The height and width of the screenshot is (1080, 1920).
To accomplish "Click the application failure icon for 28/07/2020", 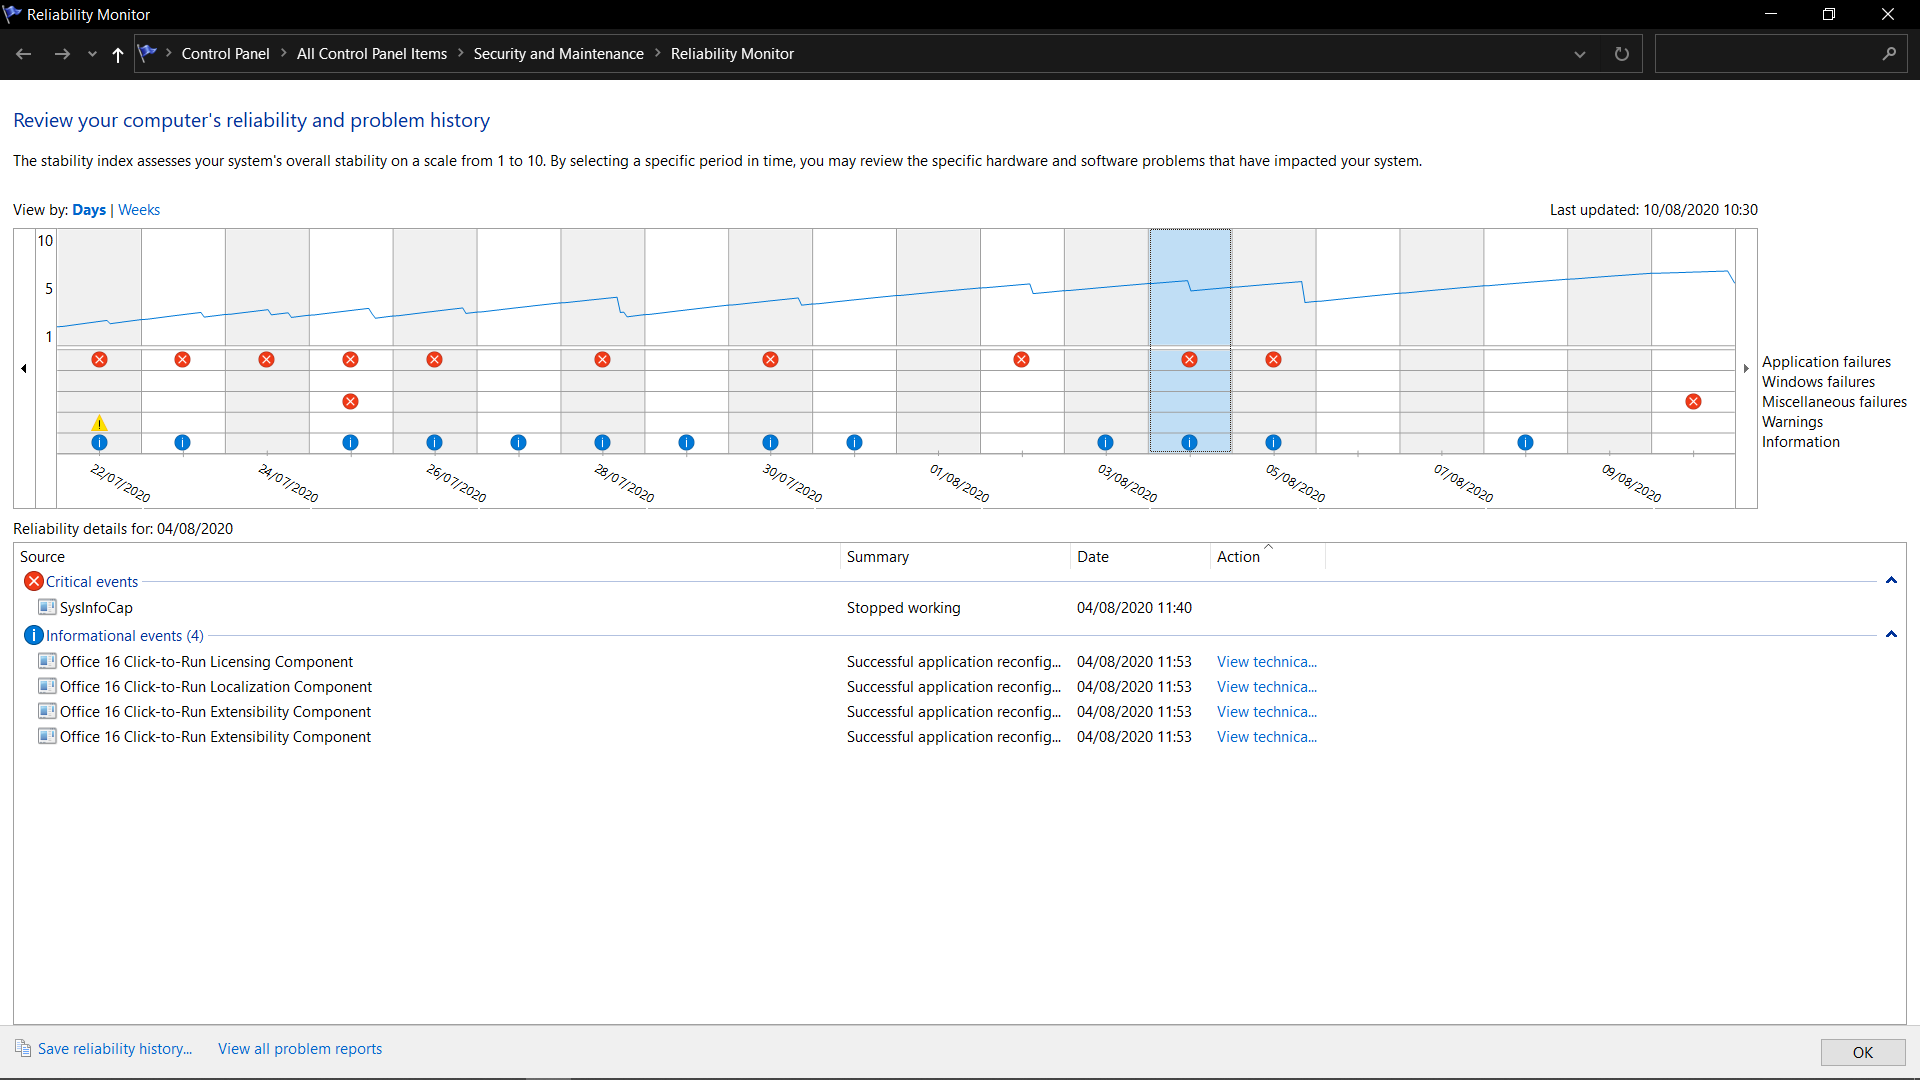I will tap(602, 360).
